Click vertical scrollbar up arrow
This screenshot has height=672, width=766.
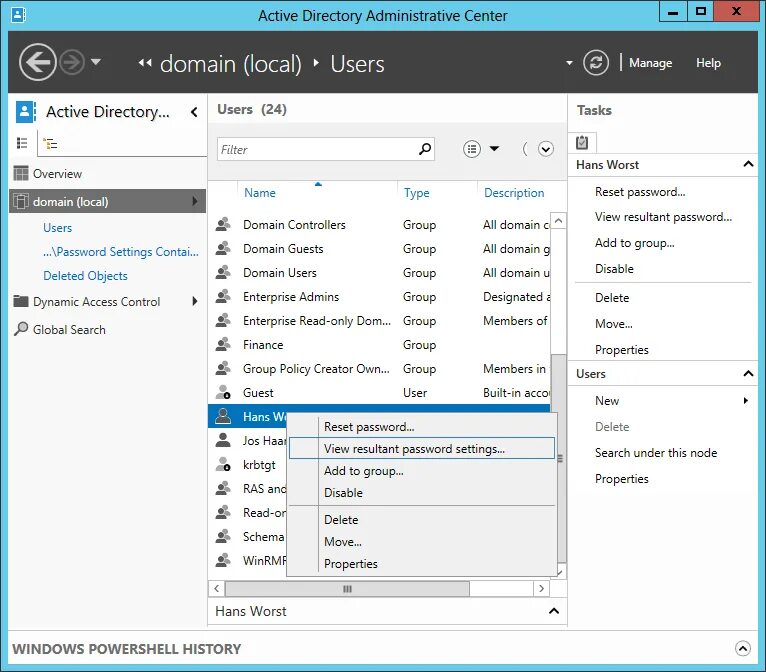558,221
